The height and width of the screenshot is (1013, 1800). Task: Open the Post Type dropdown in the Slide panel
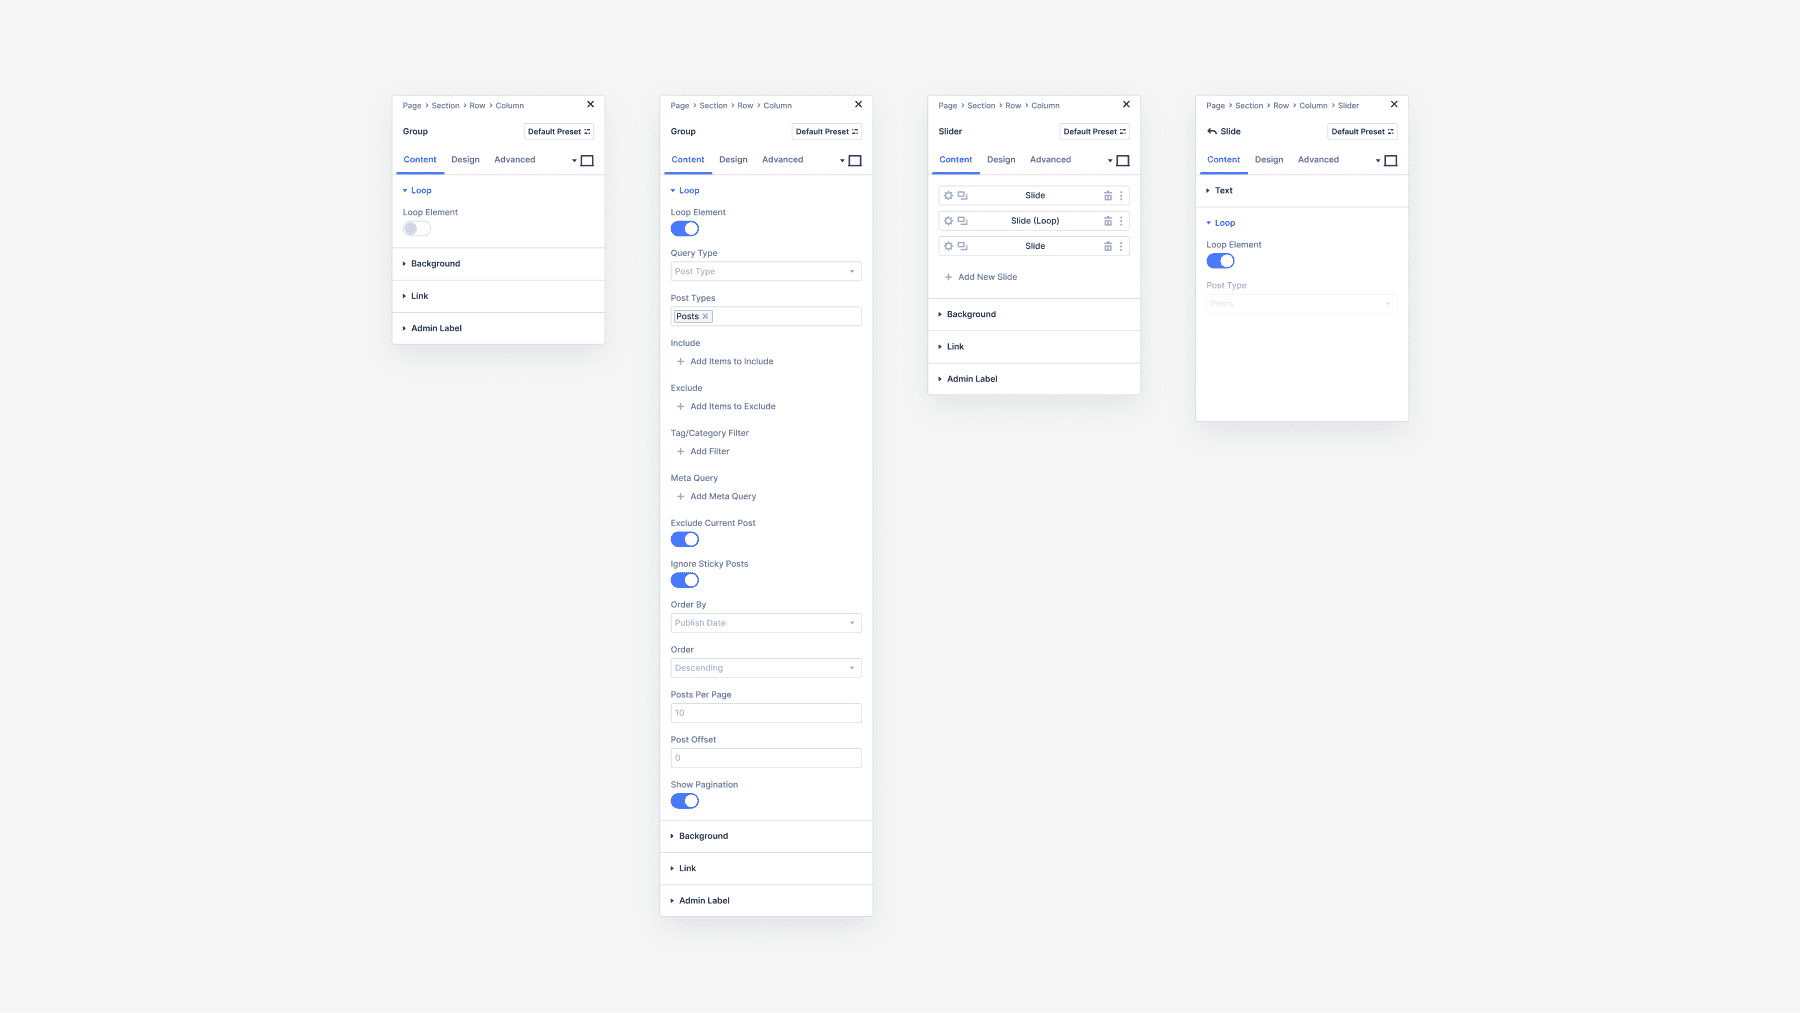(1302, 304)
